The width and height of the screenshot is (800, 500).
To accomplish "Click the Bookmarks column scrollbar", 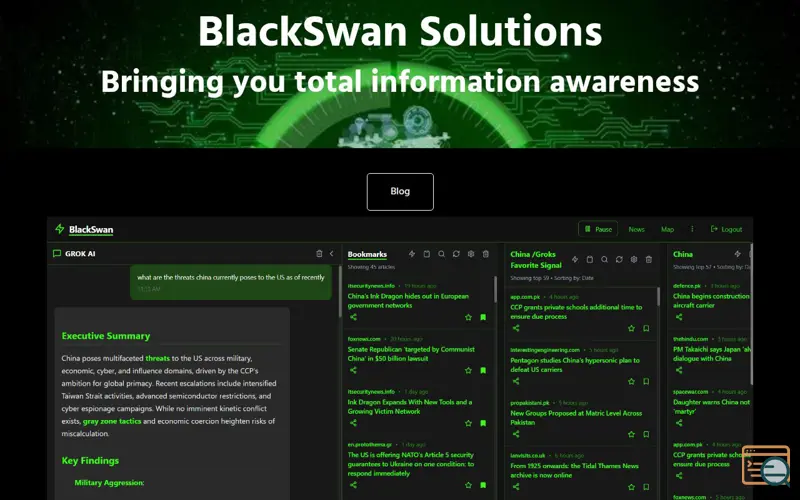I will tap(495, 289).
